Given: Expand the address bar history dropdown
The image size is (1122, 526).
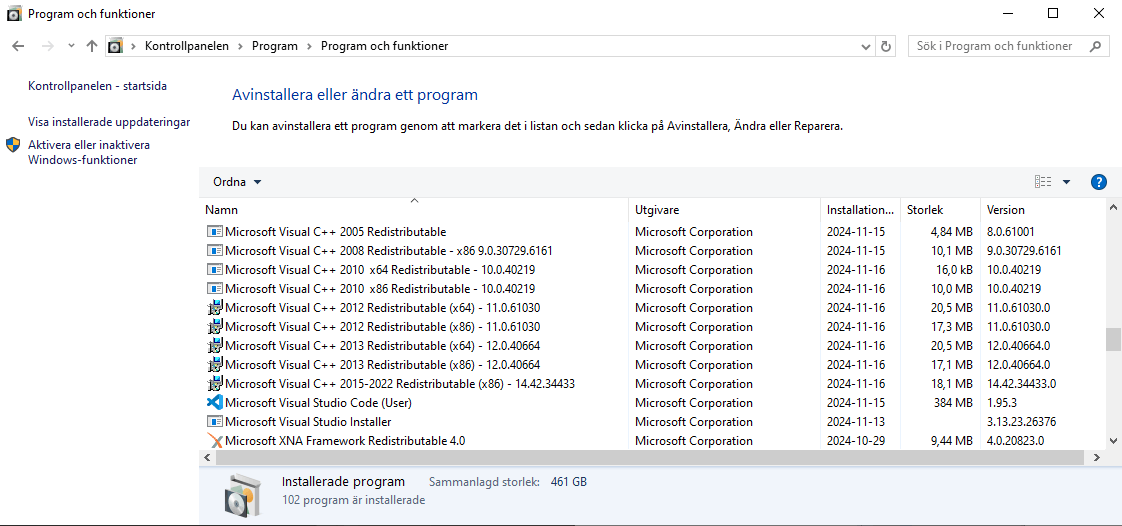Looking at the screenshot, I should pos(865,46).
